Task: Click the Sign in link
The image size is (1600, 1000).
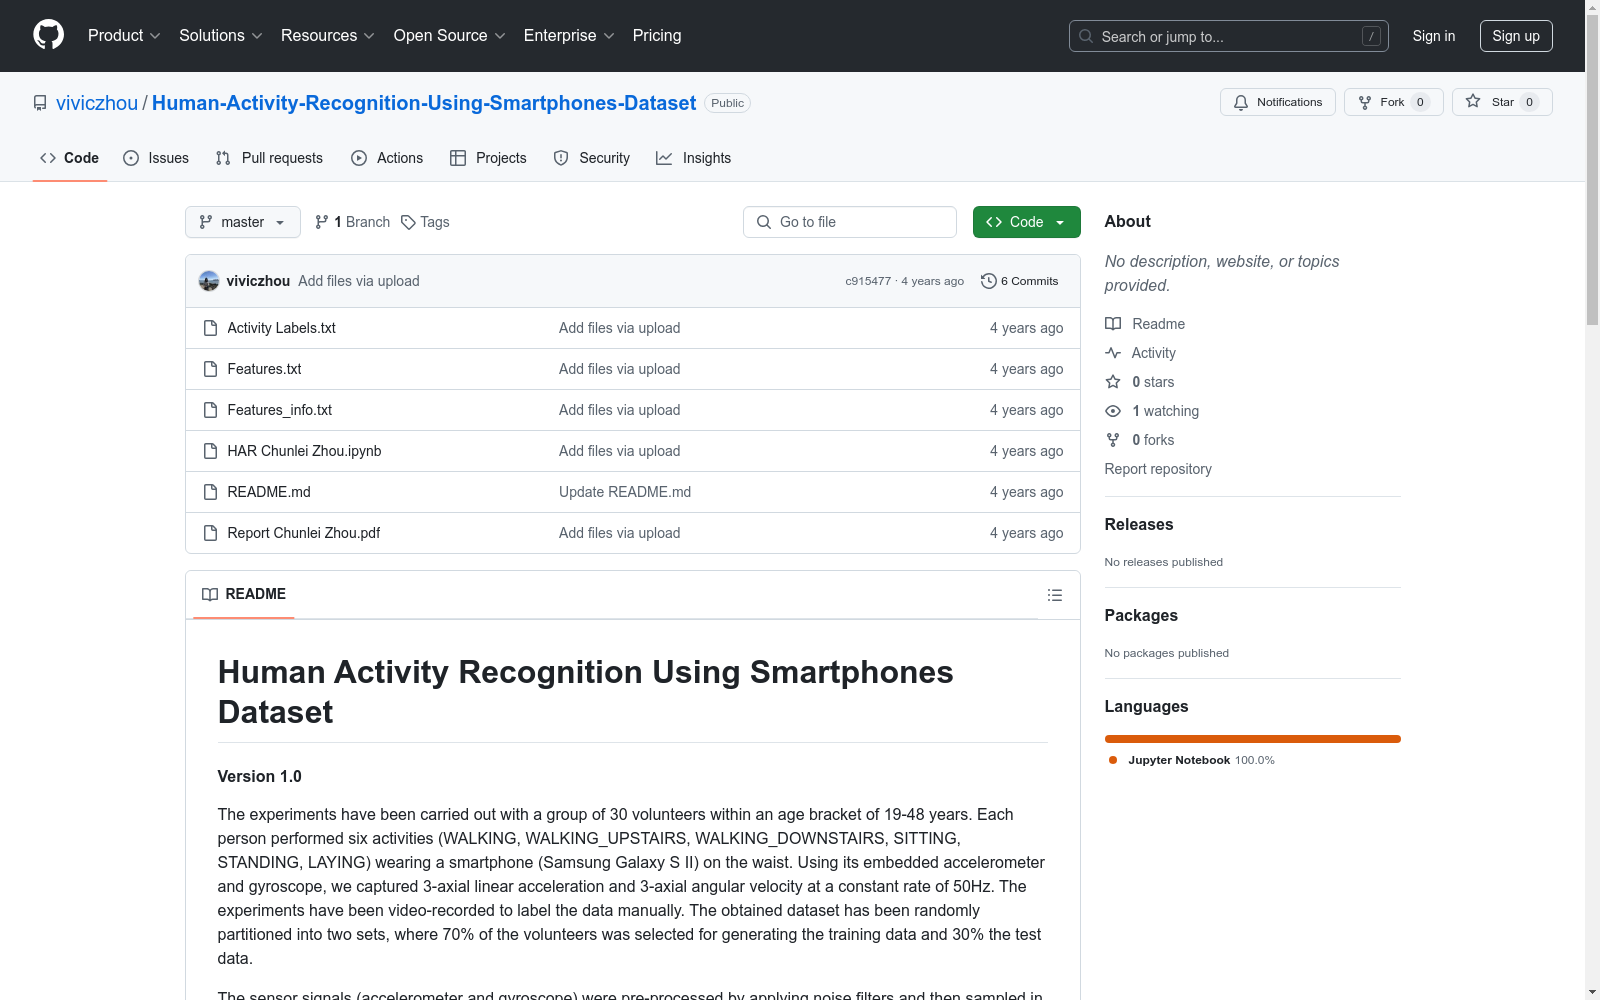Action: 1434,36
